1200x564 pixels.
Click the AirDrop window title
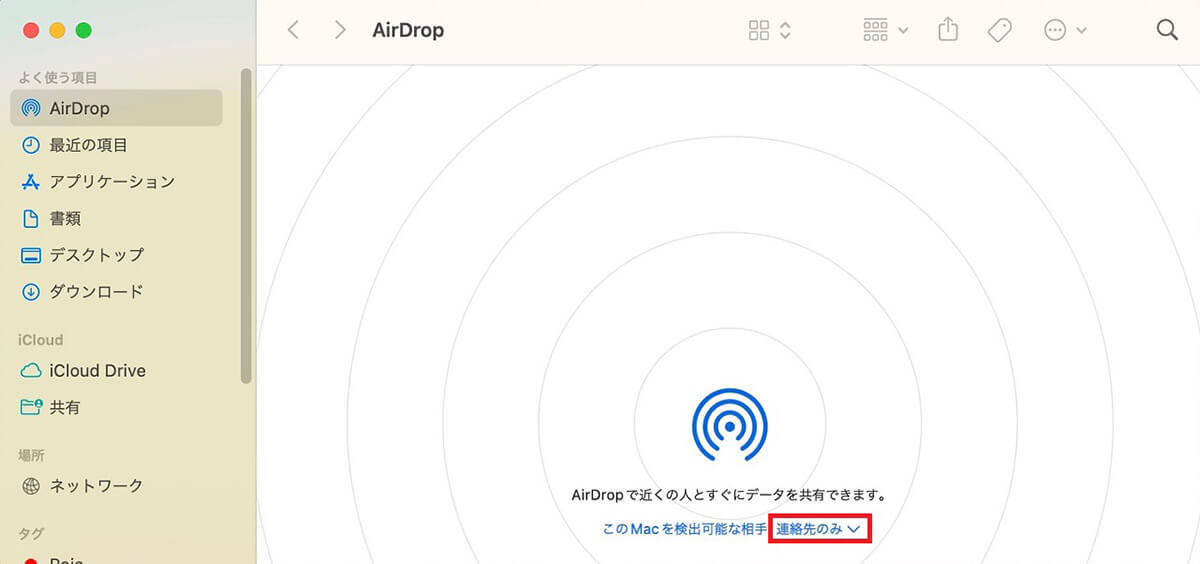point(408,30)
